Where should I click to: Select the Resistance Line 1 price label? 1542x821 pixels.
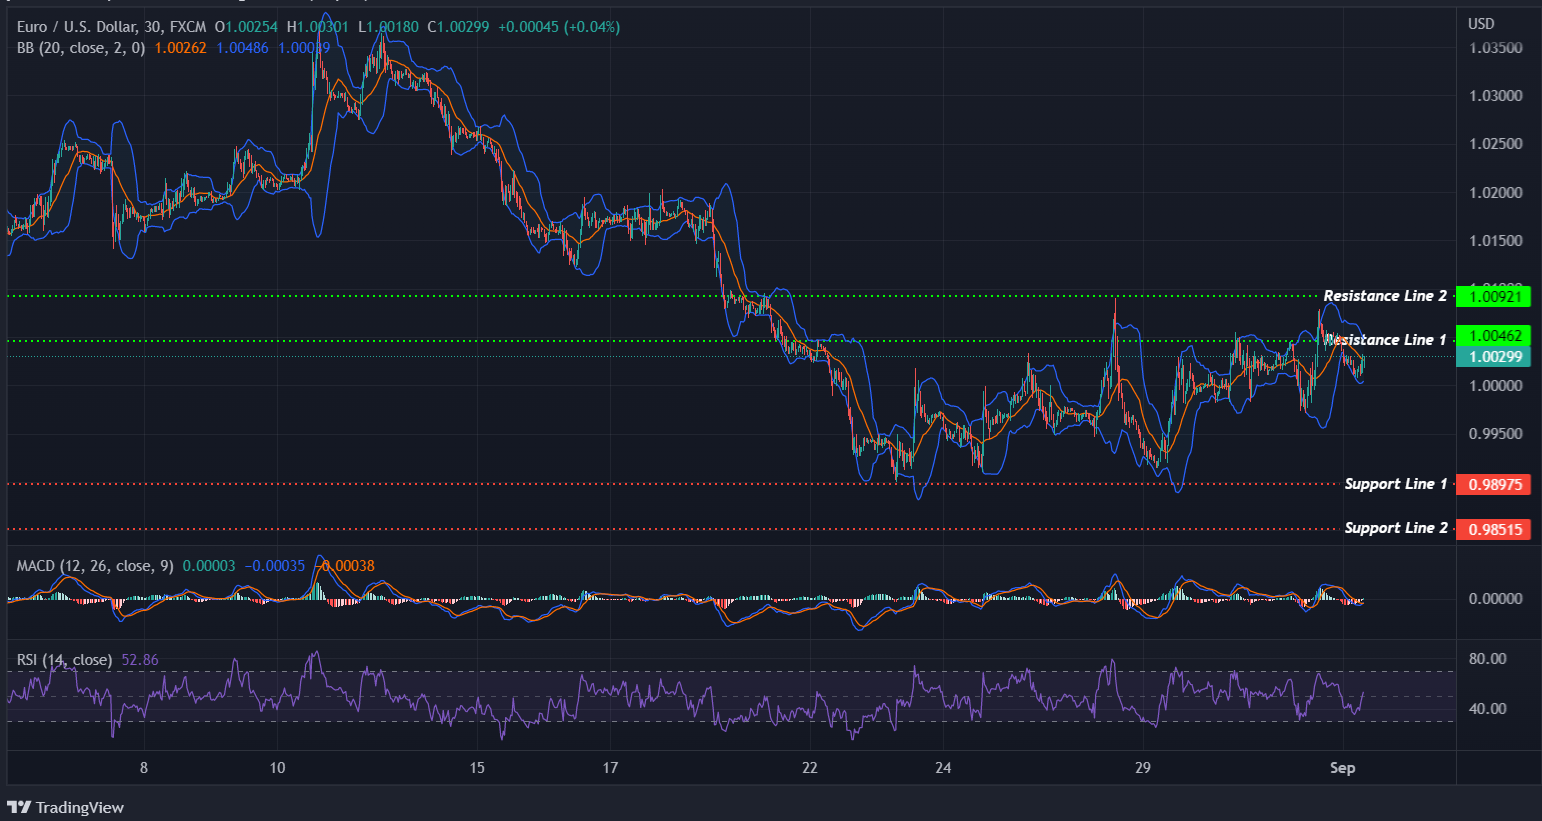1384,340
